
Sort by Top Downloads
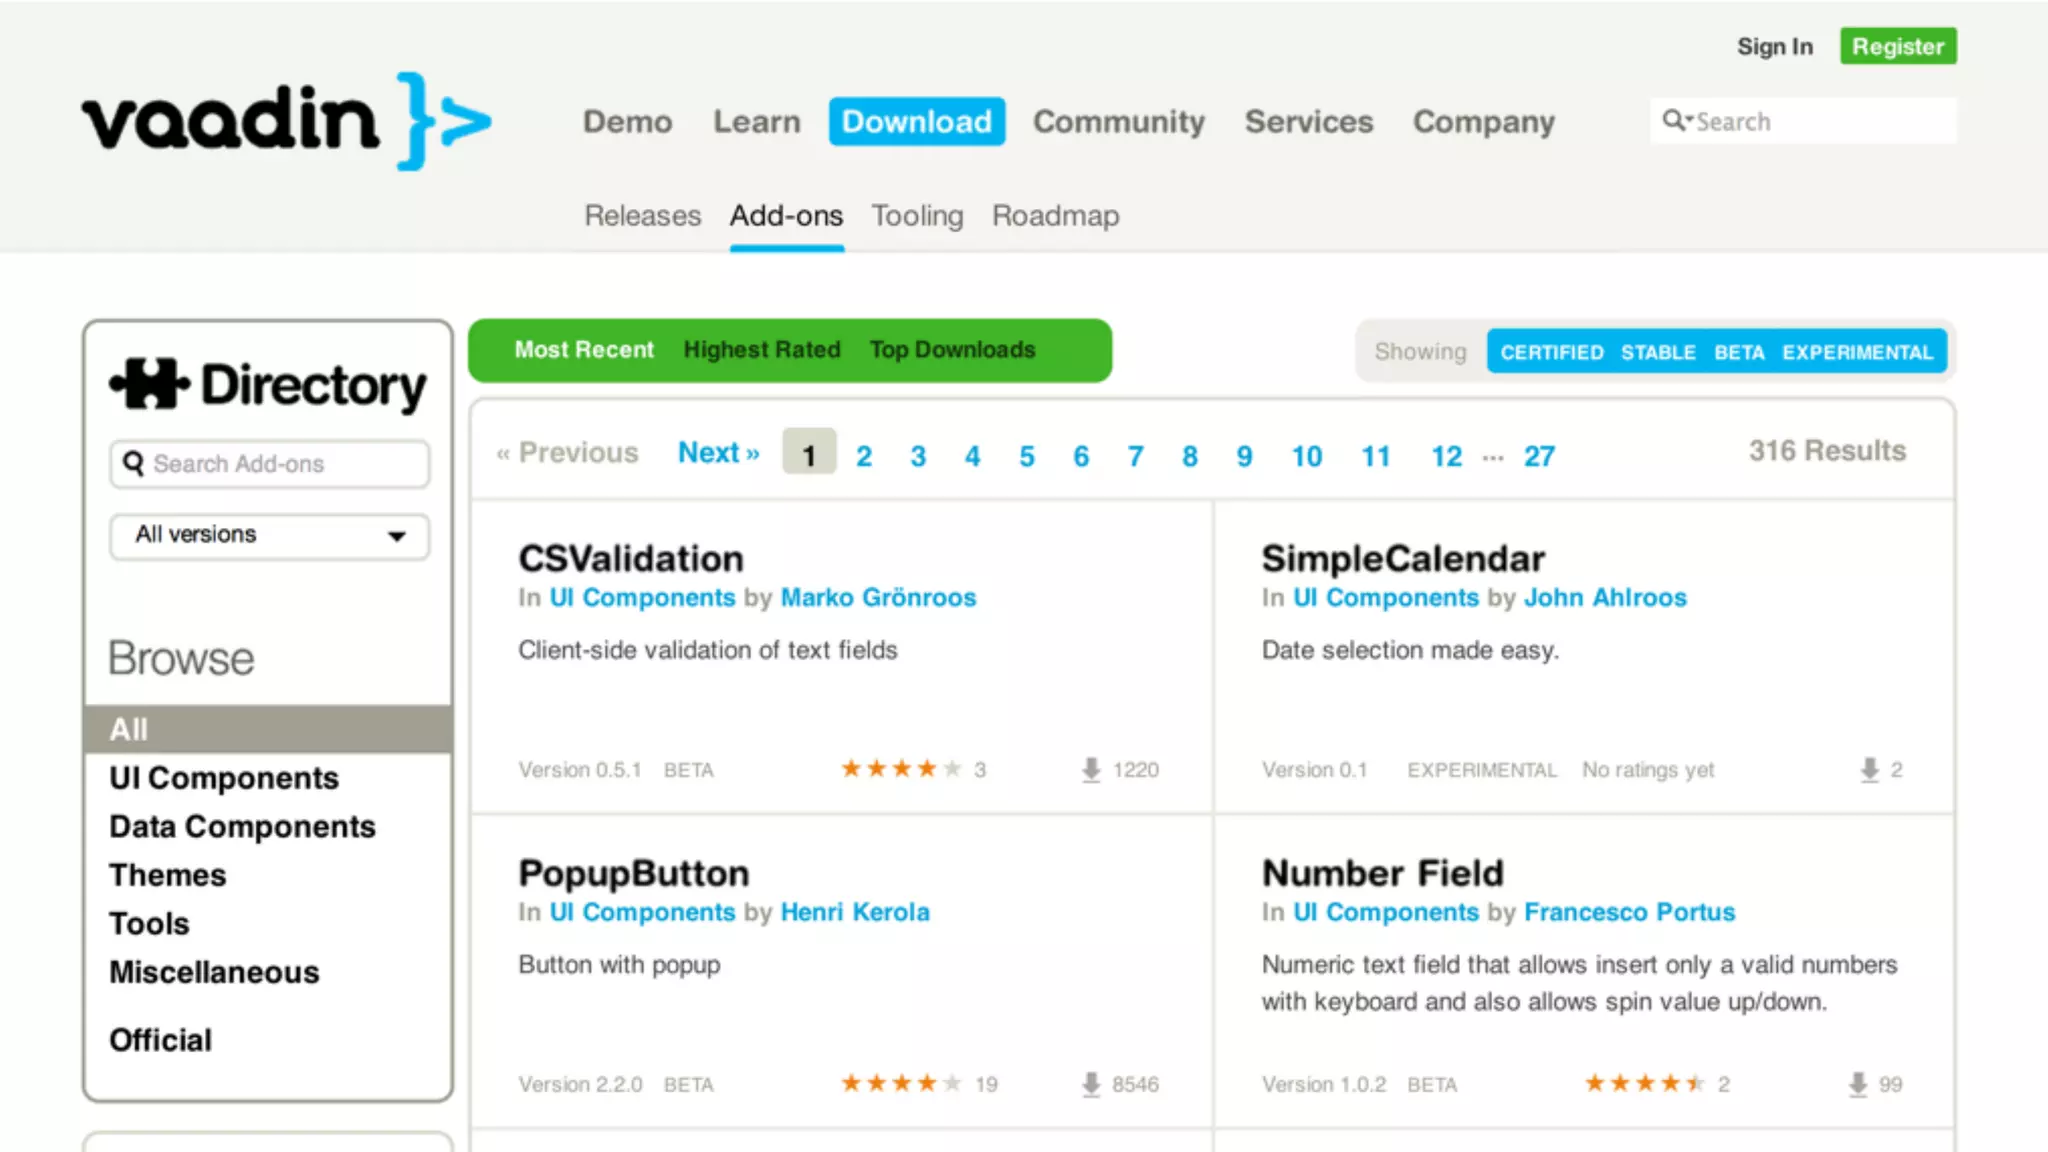[x=952, y=350]
